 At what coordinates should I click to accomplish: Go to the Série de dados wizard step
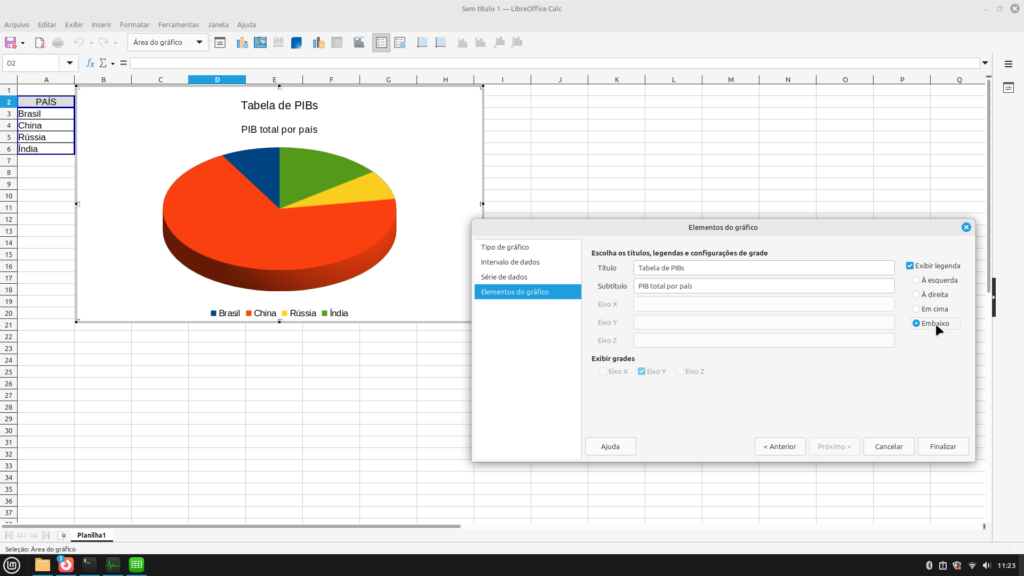(x=504, y=277)
